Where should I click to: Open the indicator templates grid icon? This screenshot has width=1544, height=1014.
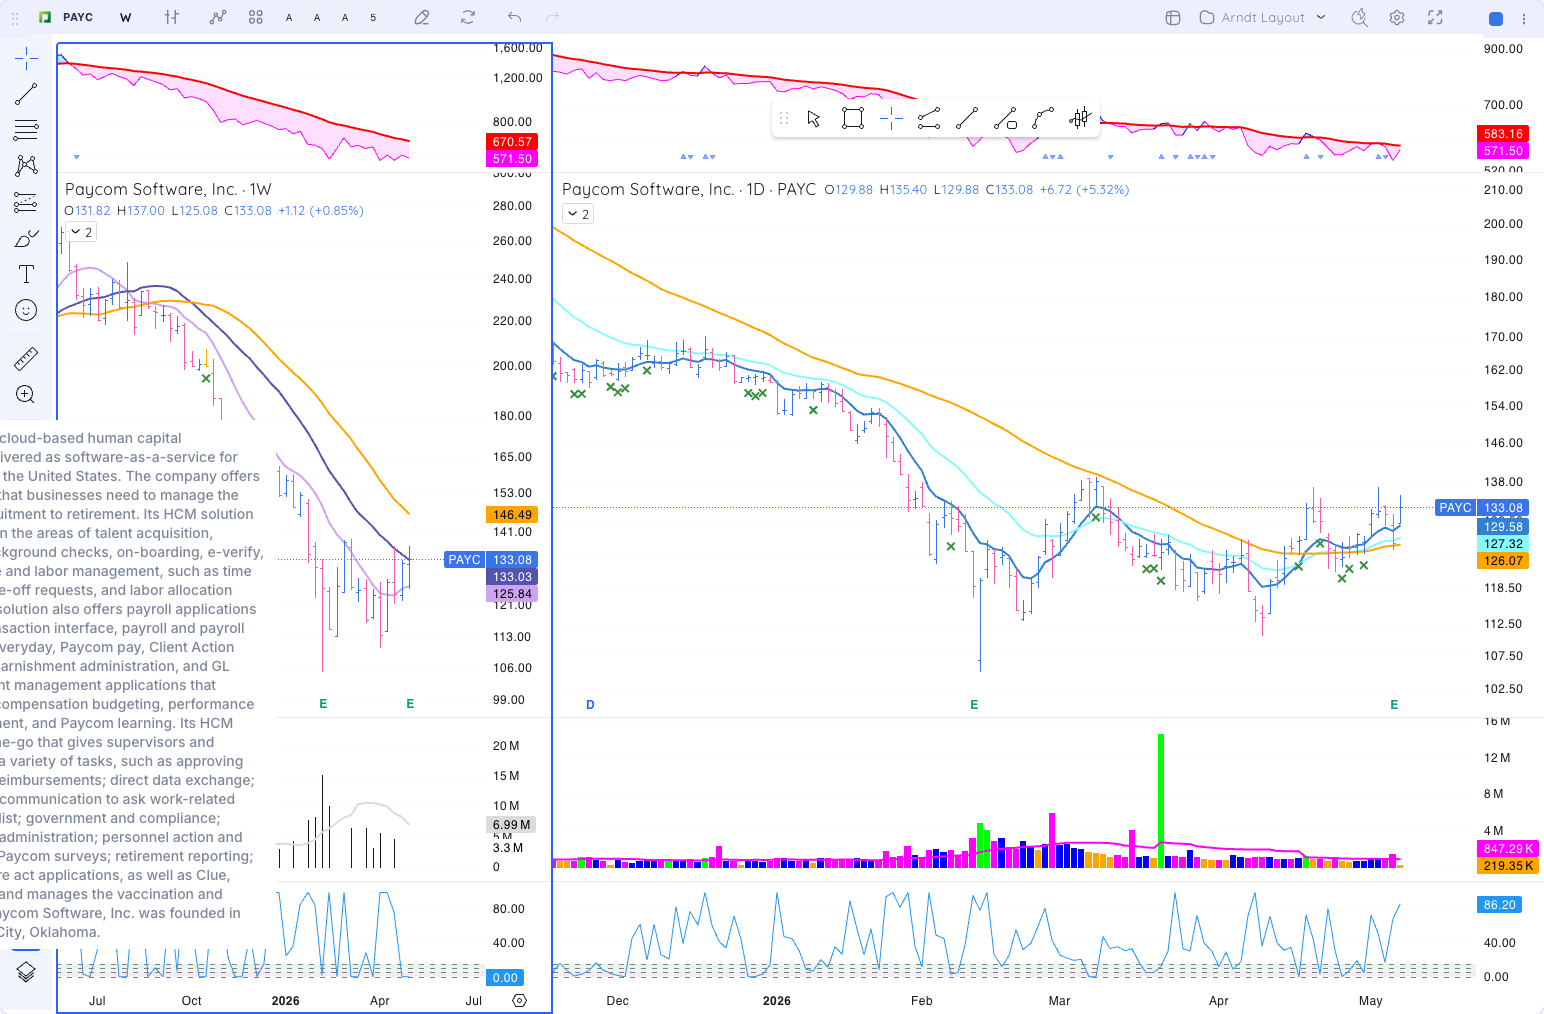click(x=256, y=17)
